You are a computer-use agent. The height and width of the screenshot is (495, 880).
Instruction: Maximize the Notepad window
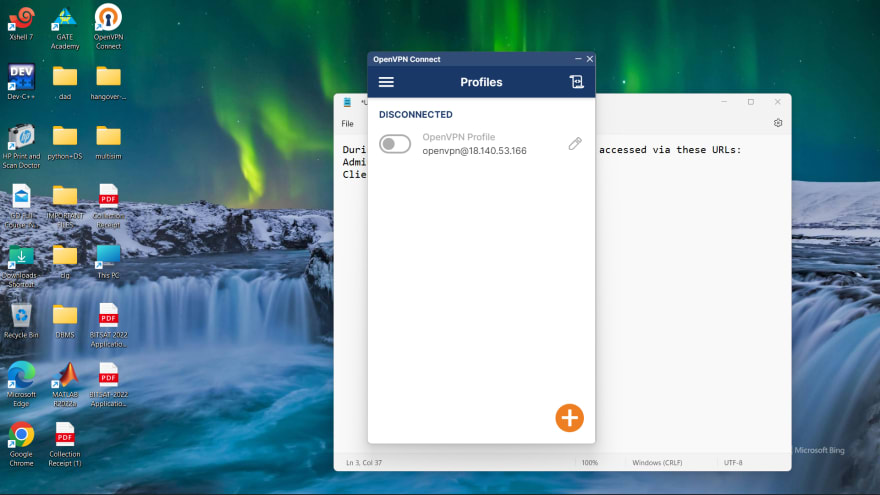coord(751,102)
